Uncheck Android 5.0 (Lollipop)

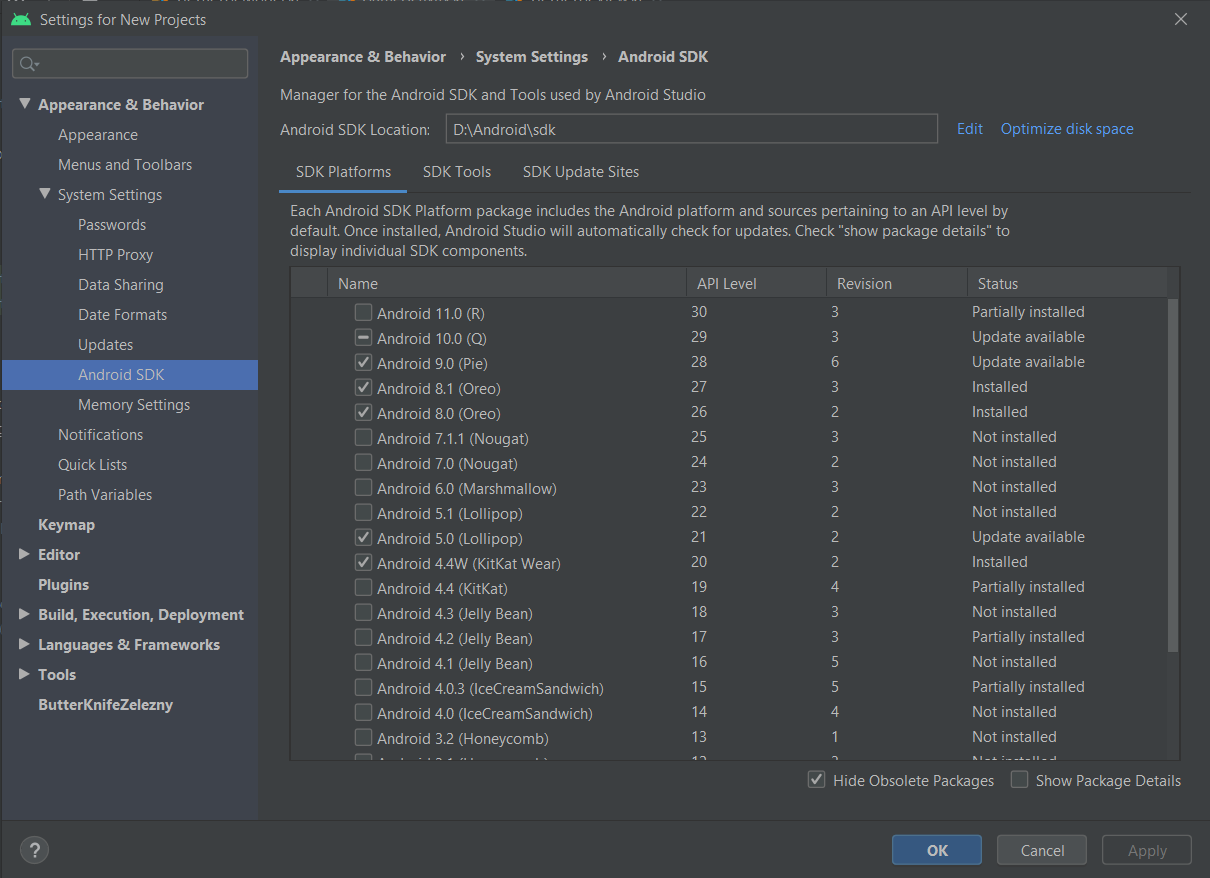363,538
